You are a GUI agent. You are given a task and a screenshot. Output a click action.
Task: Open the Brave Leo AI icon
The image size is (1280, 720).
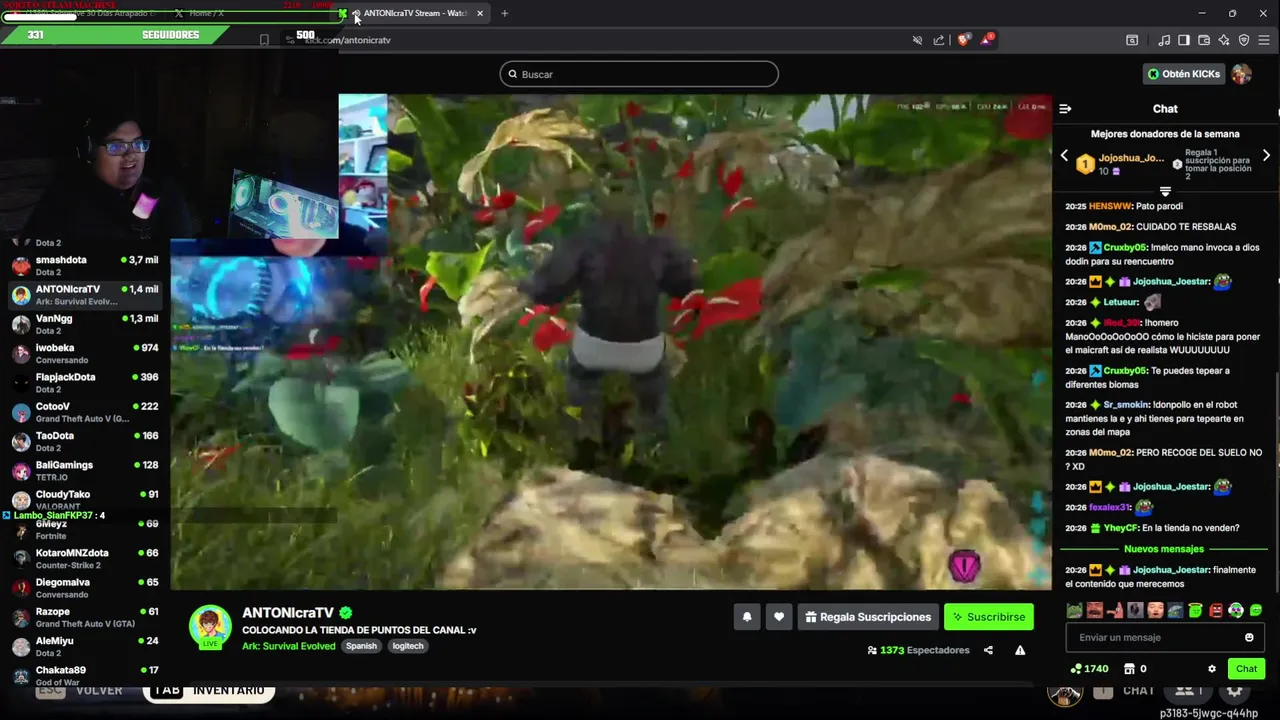click(1224, 40)
